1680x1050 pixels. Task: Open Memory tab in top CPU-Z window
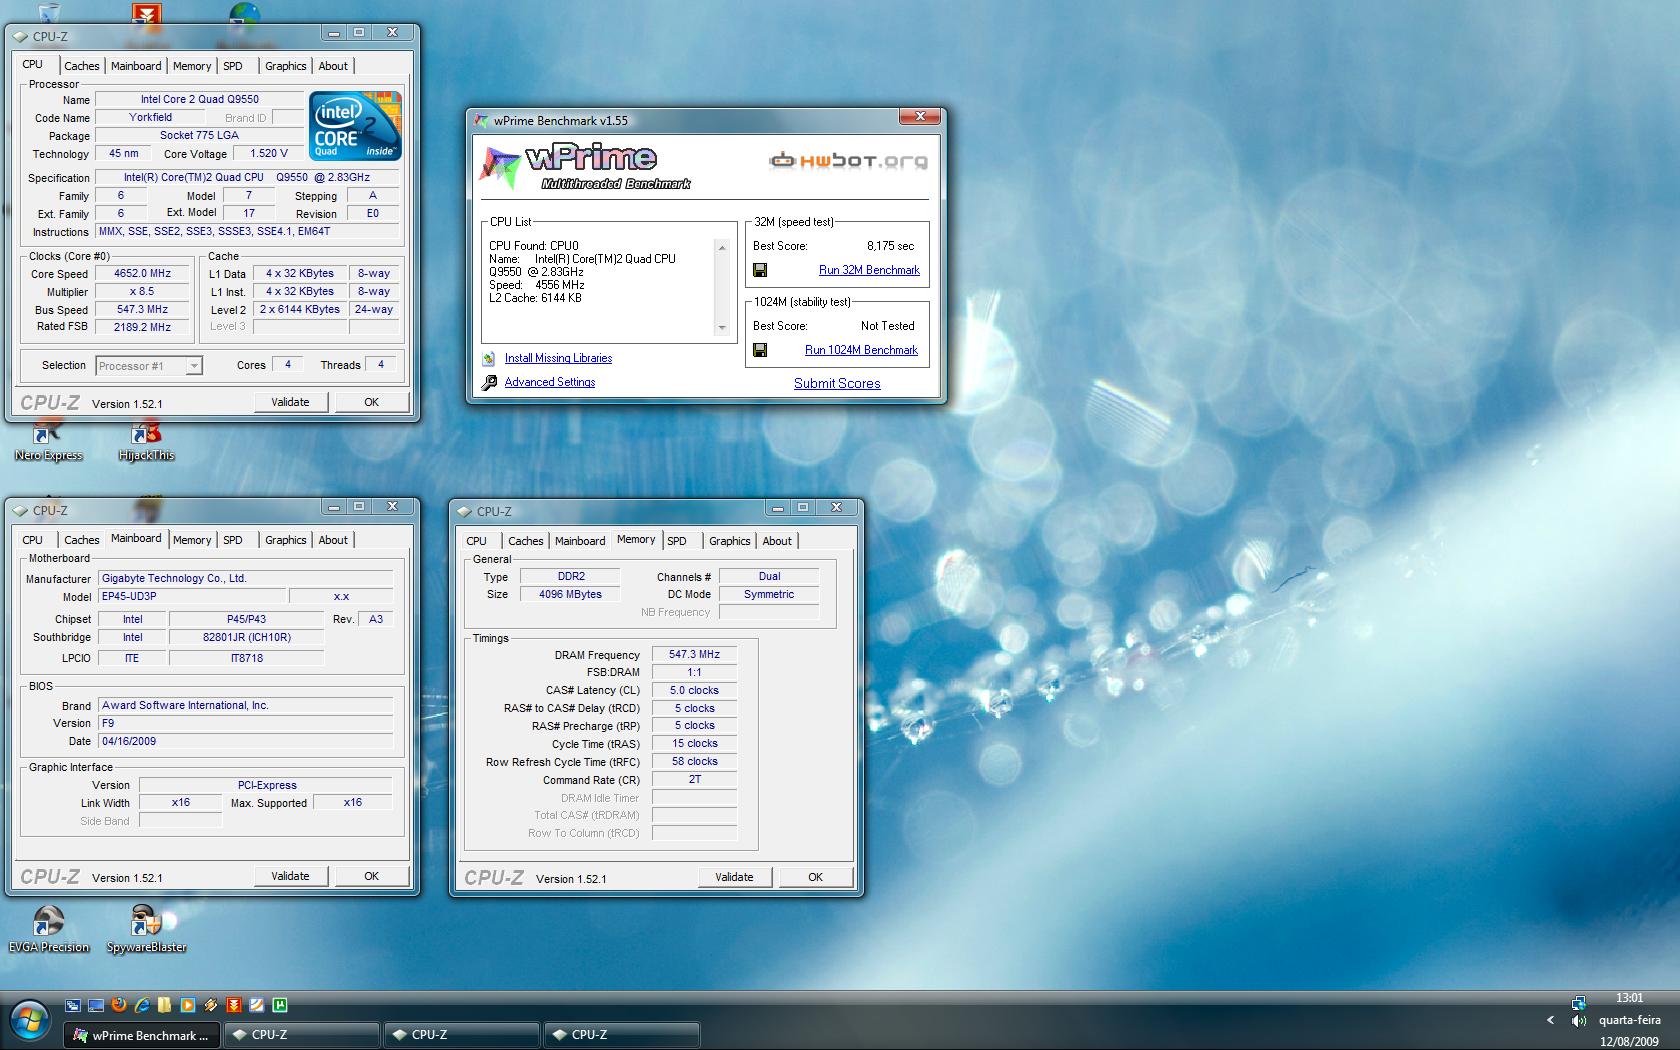pos(192,66)
